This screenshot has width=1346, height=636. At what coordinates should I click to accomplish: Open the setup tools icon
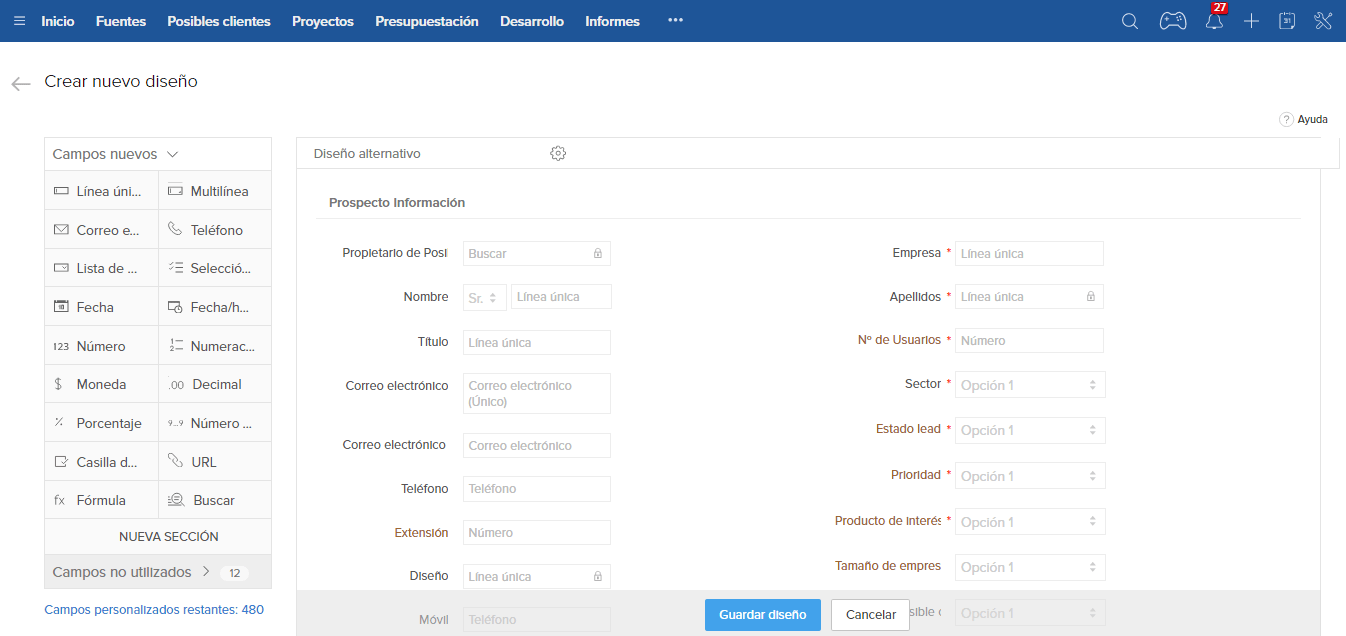(1323, 21)
